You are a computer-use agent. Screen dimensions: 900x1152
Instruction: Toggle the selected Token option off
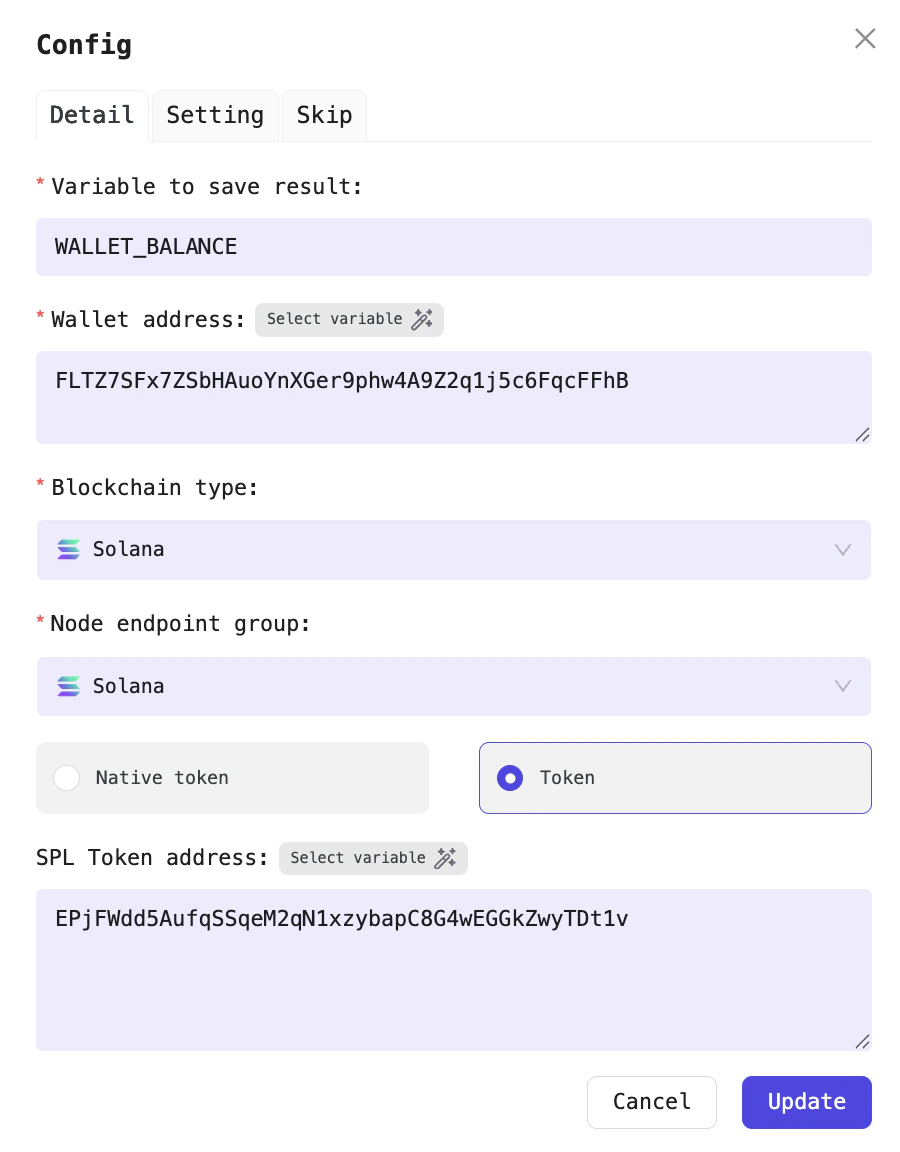tap(510, 777)
